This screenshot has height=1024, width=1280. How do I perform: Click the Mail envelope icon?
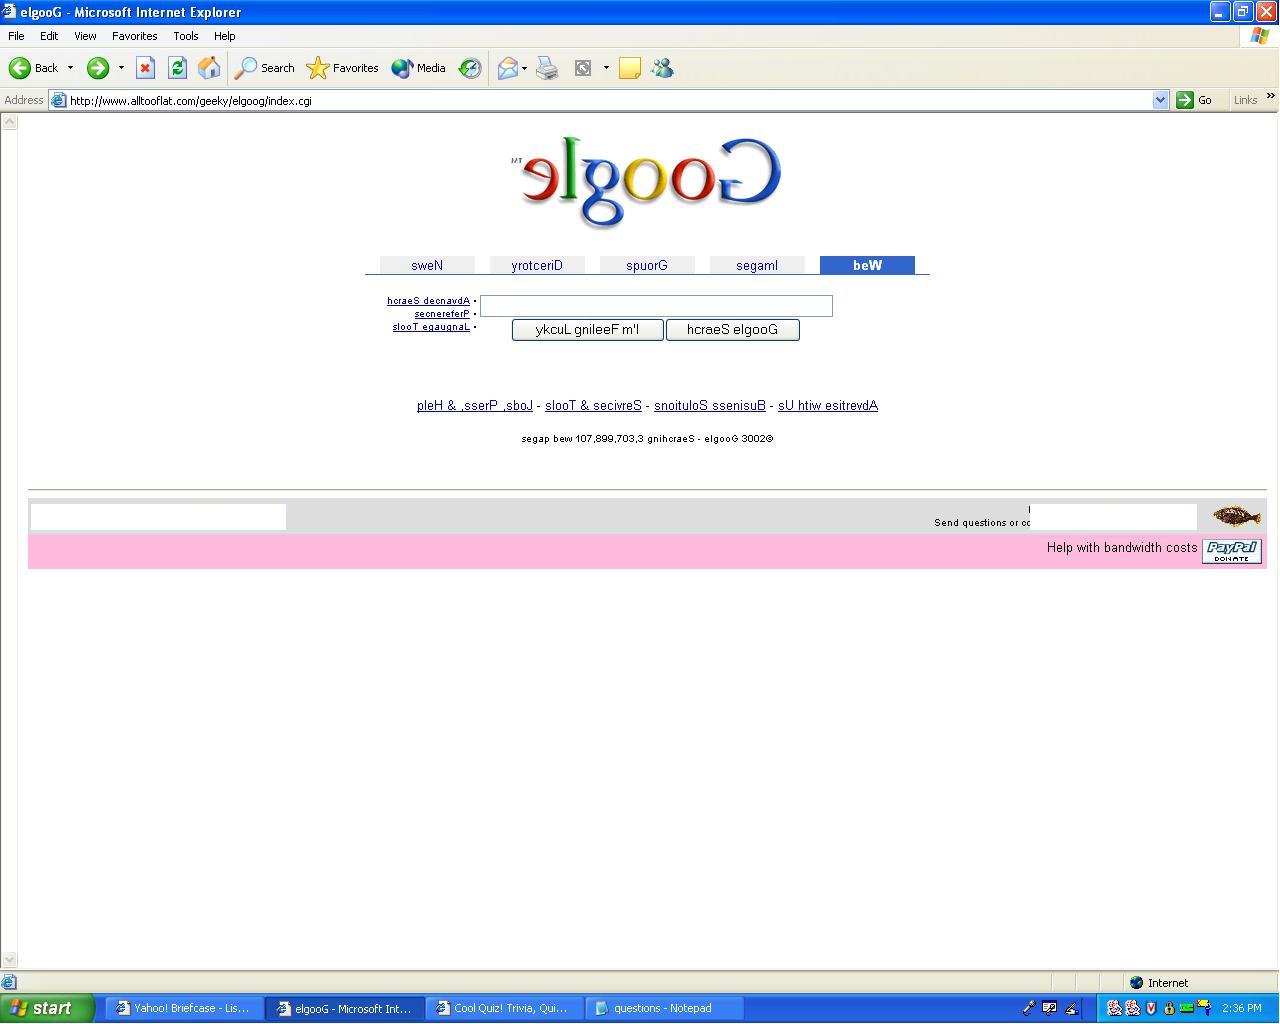[x=508, y=68]
